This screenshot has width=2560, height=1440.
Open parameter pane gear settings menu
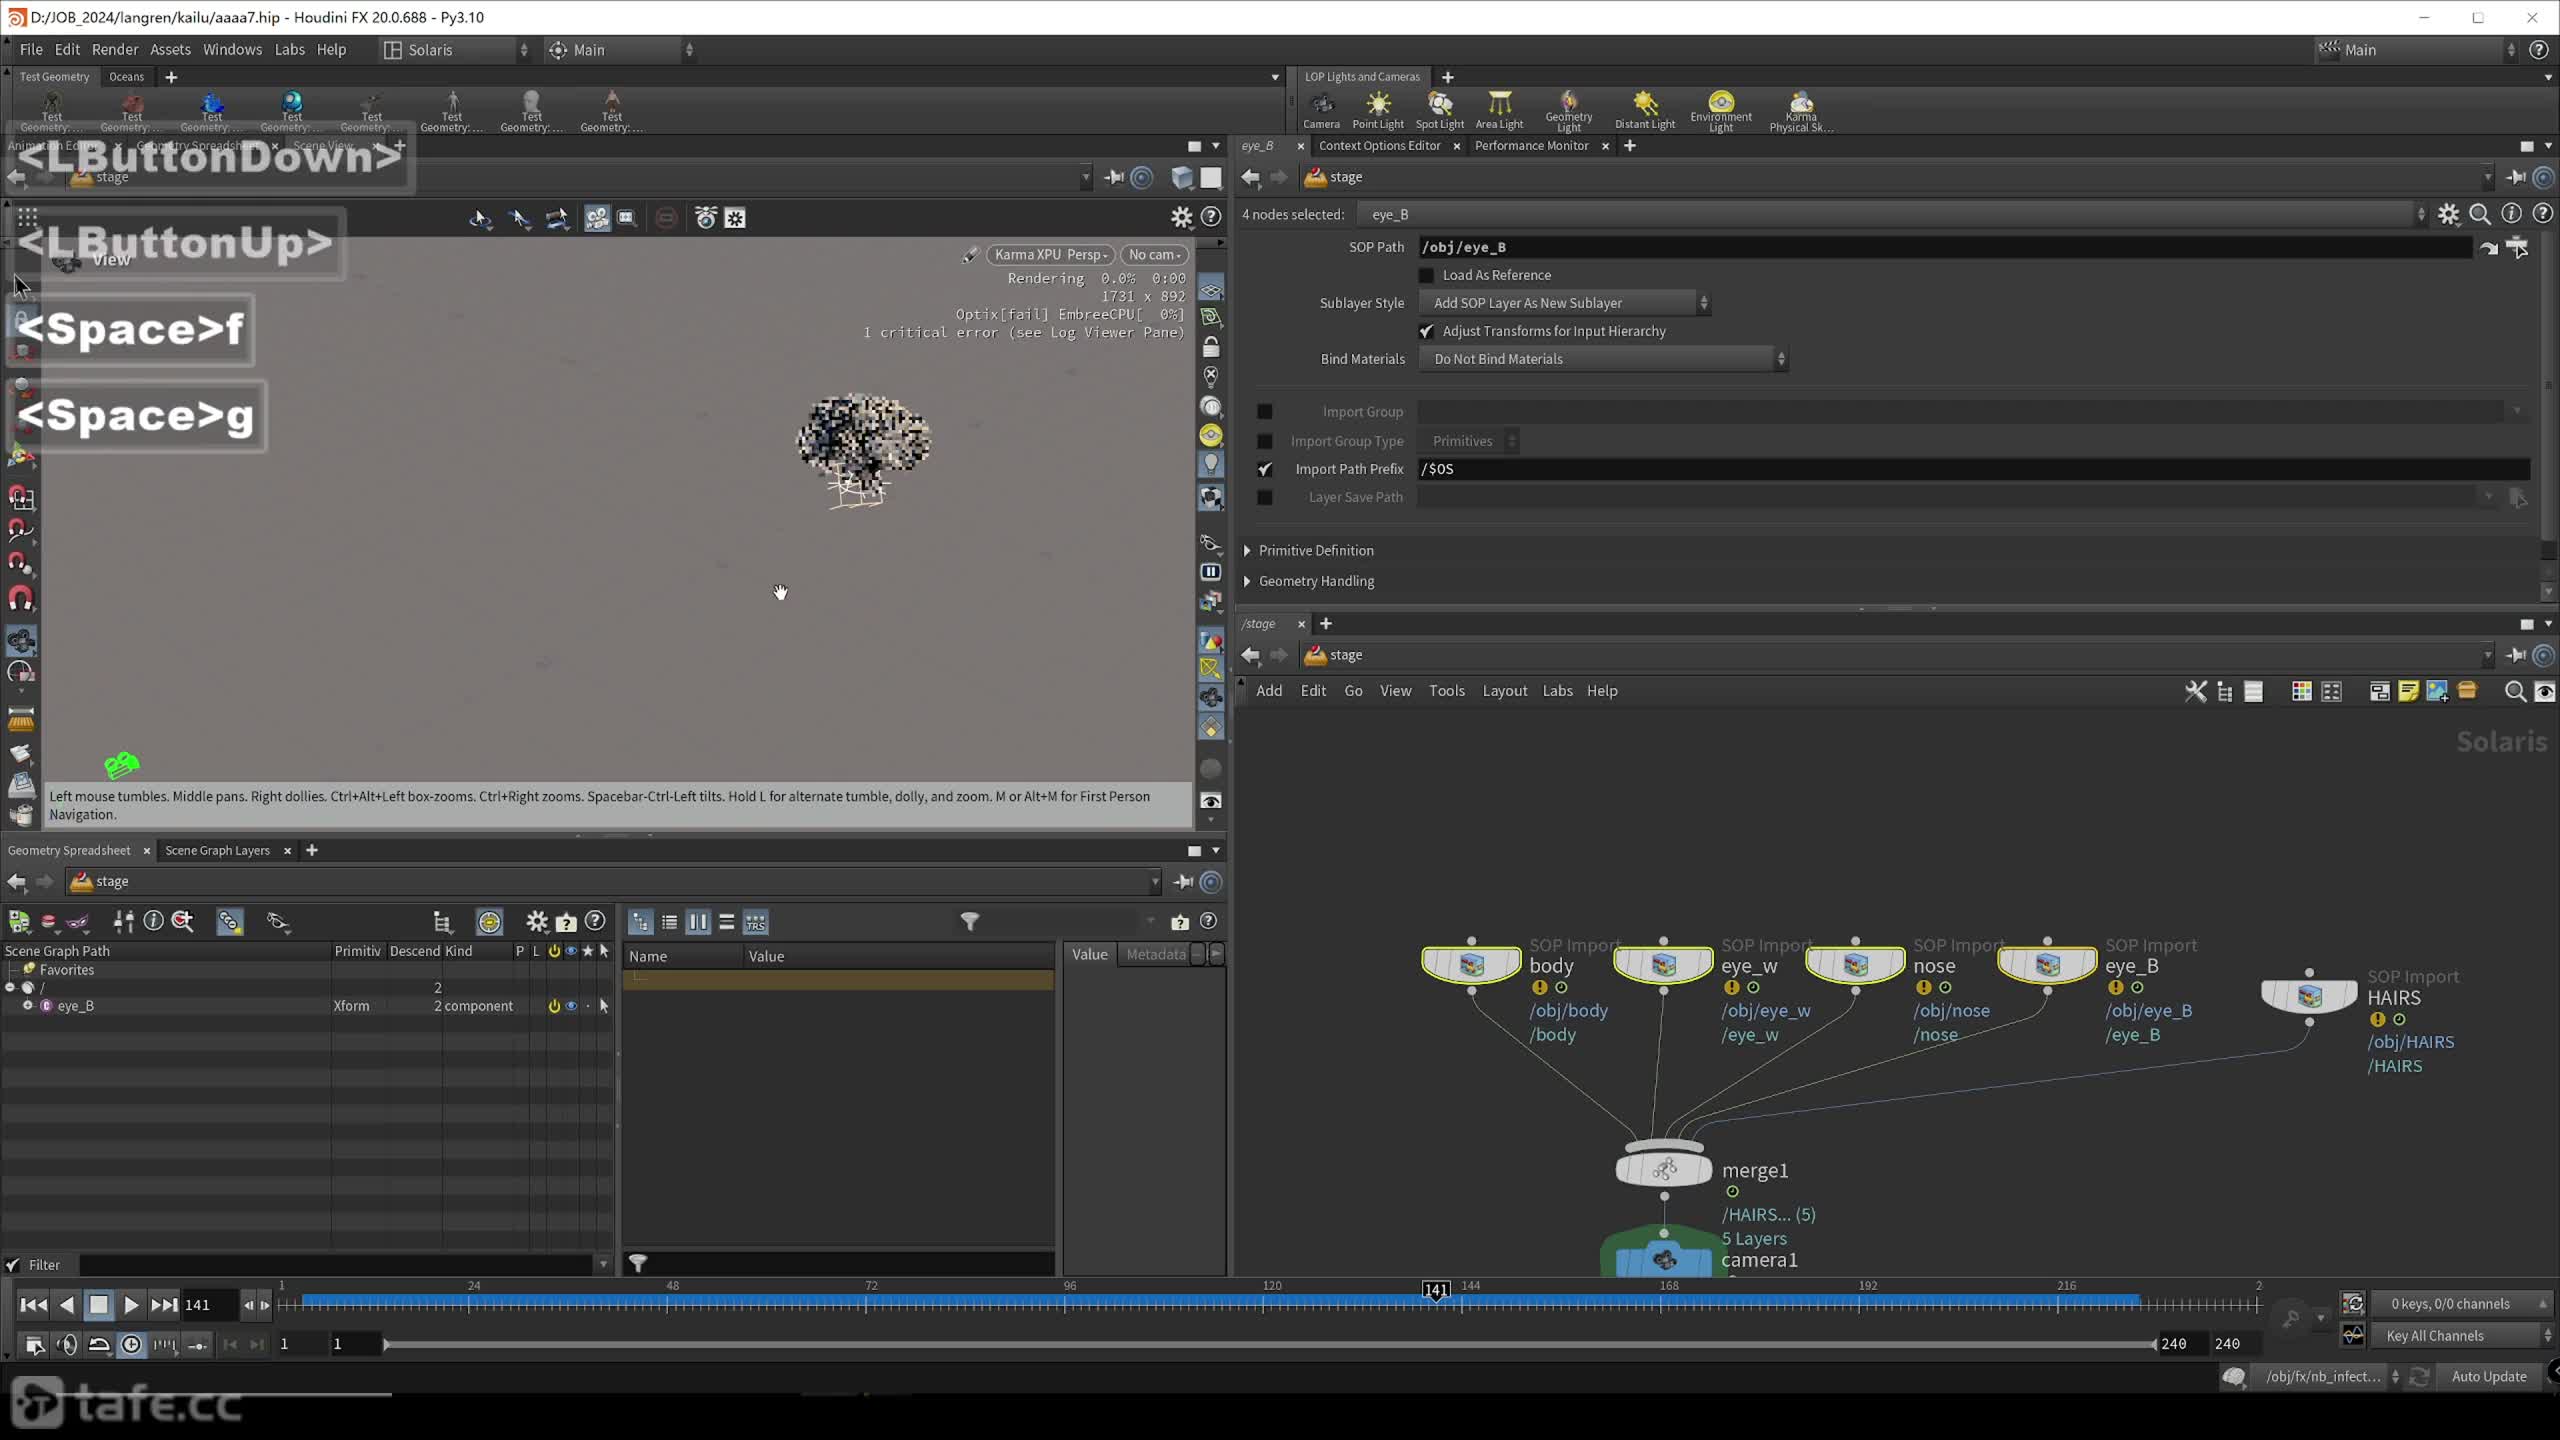point(2448,214)
